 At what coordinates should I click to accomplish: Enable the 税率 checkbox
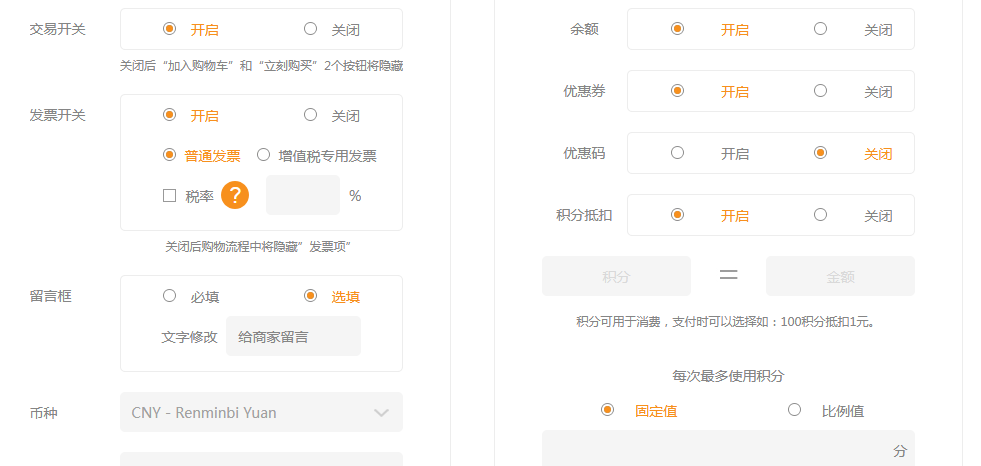pos(170,196)
